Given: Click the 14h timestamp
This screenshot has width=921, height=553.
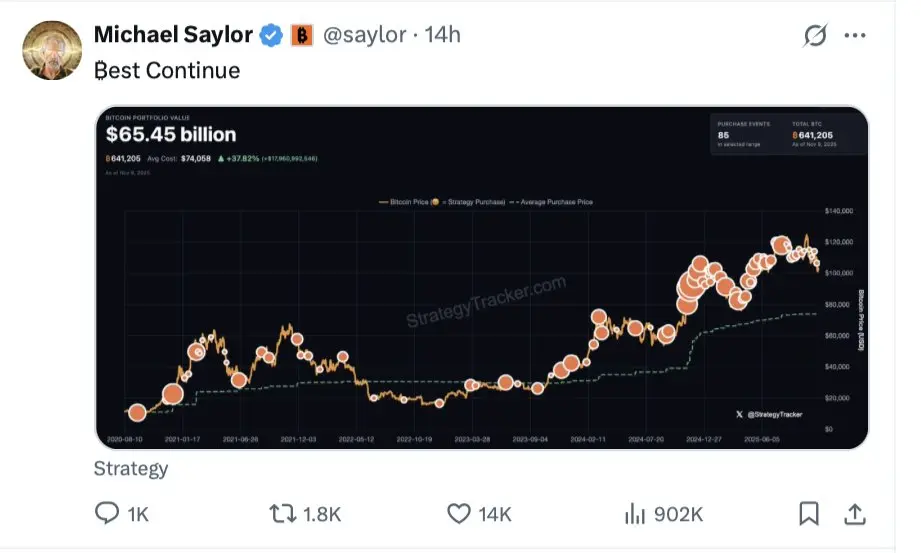Looking at the screenshot, I should 443,35.
